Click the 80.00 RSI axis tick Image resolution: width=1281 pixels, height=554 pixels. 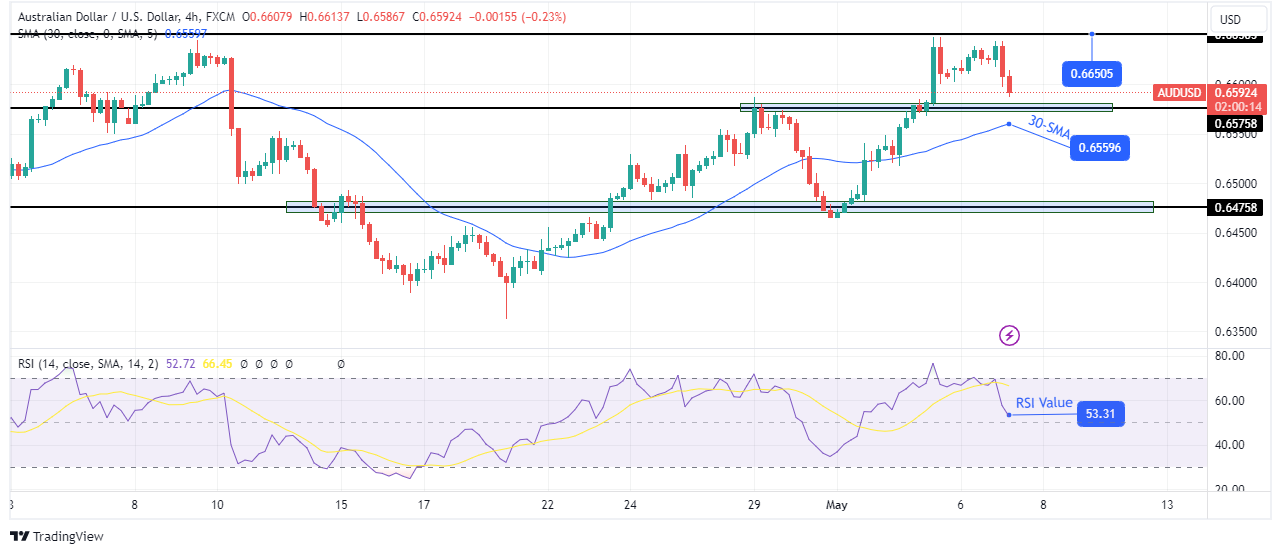(1229, 356)
